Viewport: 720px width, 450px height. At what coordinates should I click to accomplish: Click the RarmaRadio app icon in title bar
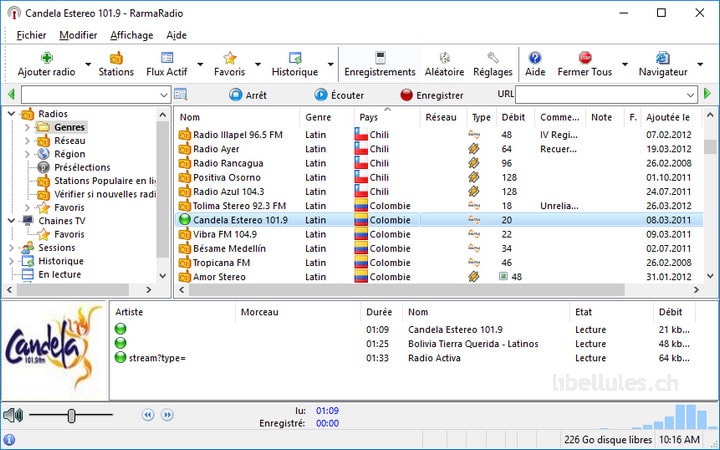(x=14, y=13)
